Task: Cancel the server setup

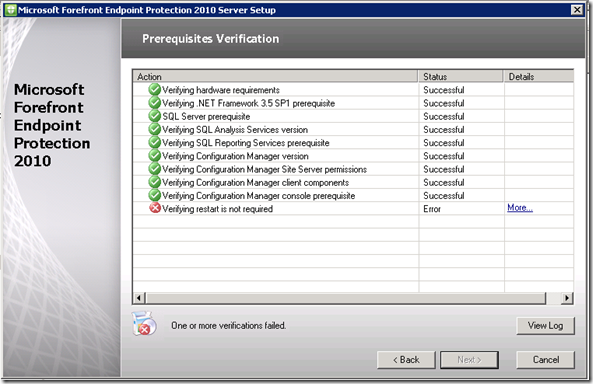Action: pos(545,360)
